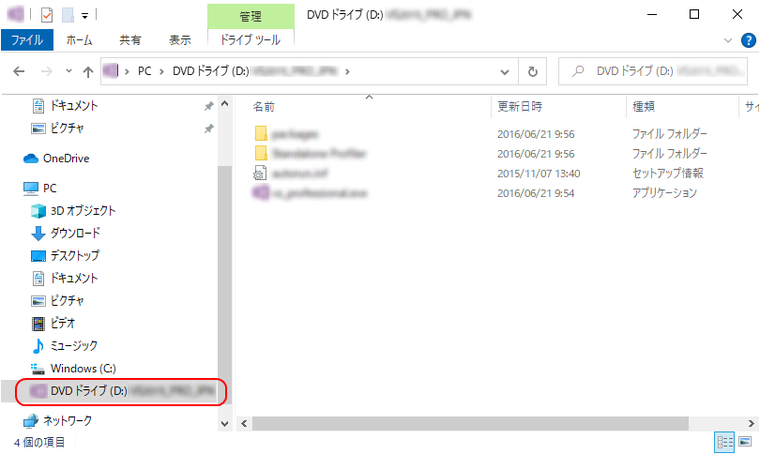The image size is (760, 454).
Task: Open the ファイル menu tab
Action: pyautogui.click(x=27, y=40)
